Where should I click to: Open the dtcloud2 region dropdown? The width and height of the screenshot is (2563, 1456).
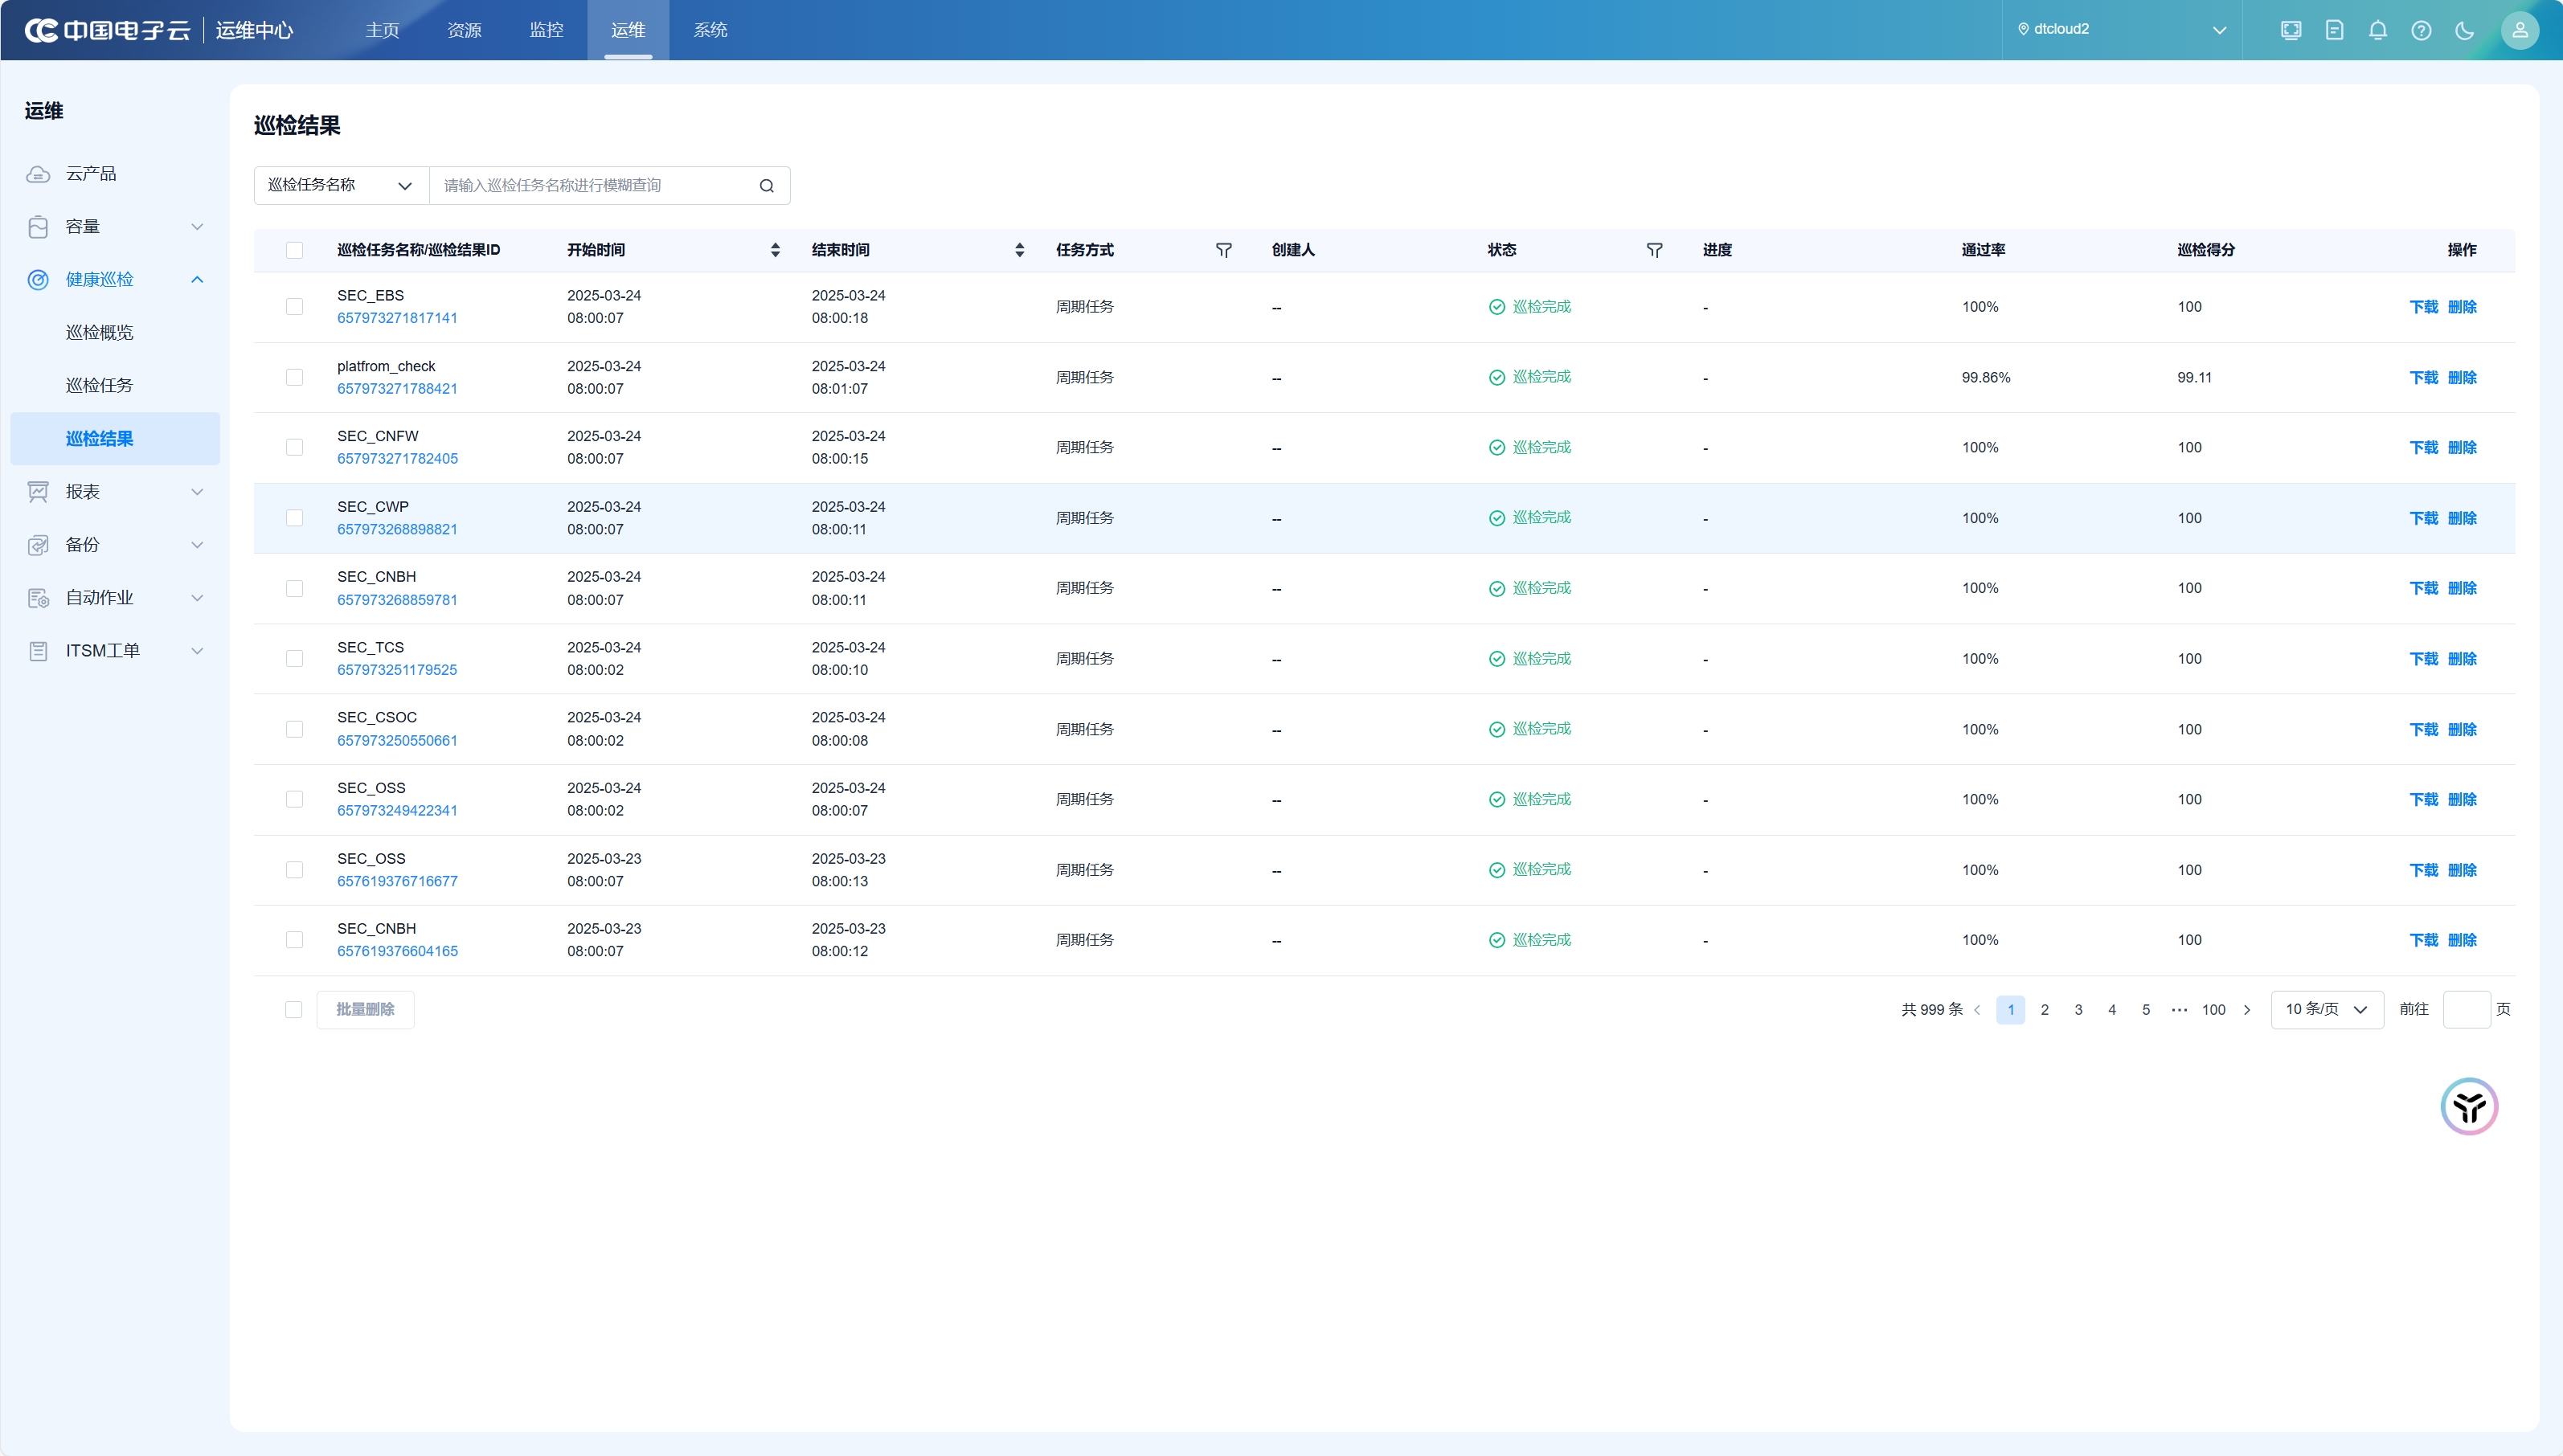point(2122,30)
